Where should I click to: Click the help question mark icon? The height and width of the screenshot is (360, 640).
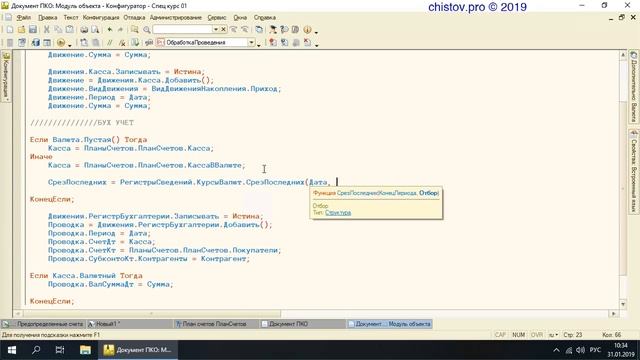tap(284, 29)
